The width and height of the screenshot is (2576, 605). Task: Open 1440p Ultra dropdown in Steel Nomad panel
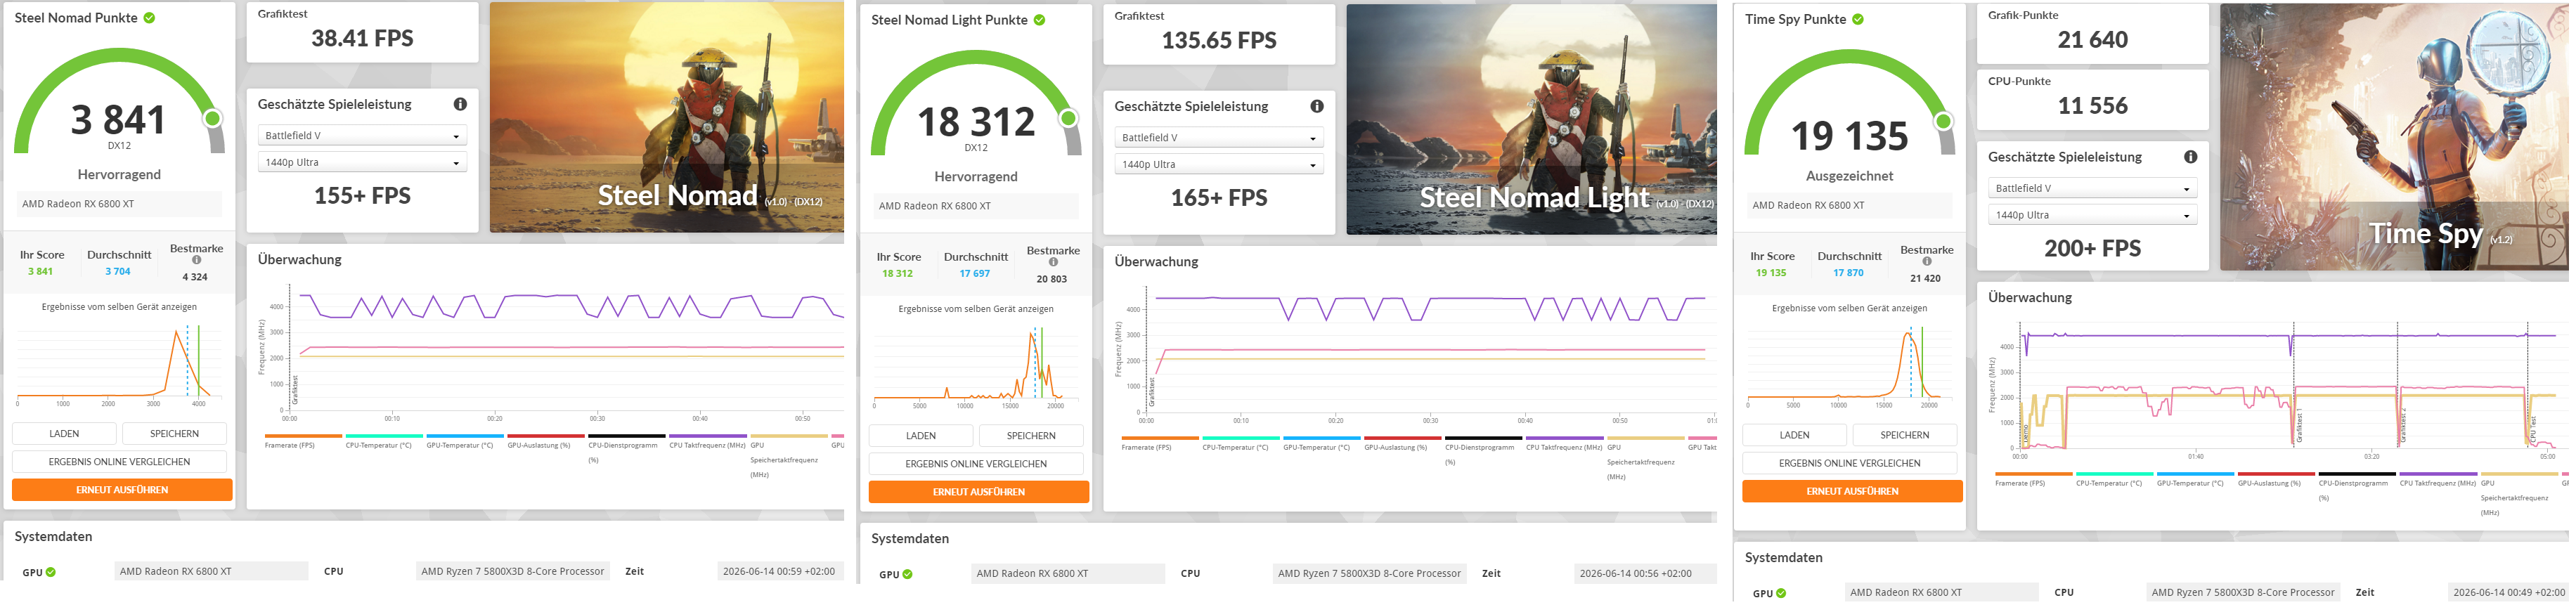tap(362, 162)
